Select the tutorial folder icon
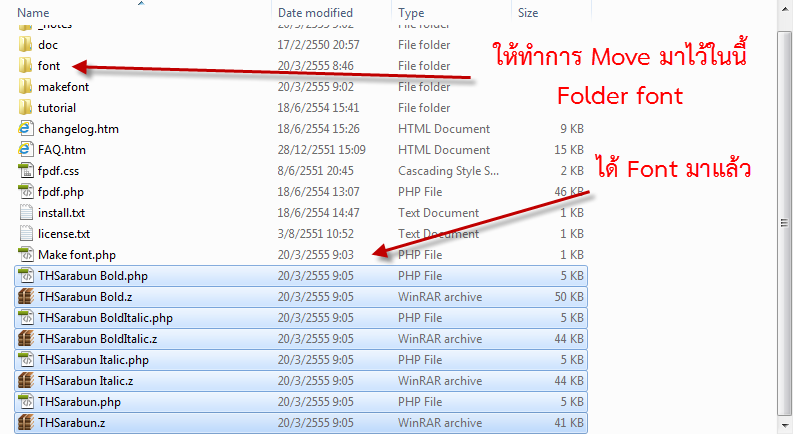 25,108
